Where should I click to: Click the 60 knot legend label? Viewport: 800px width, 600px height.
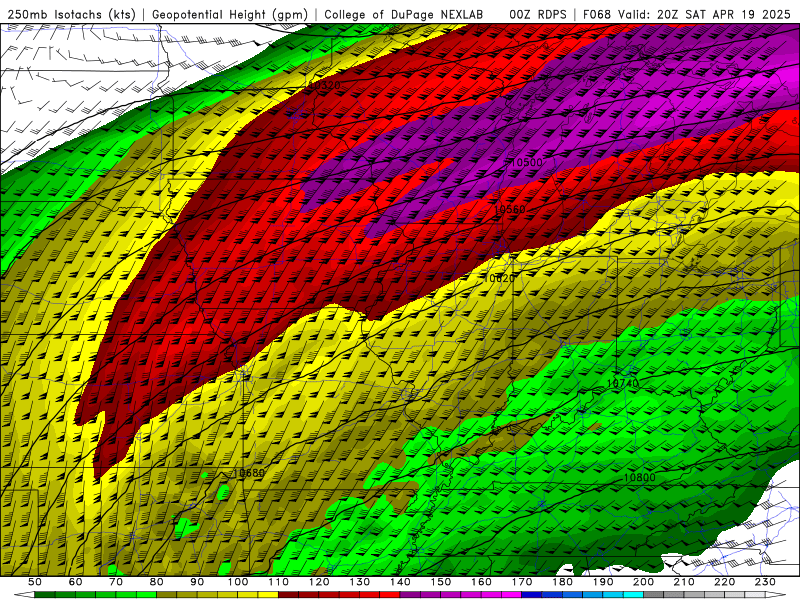pyautogui.click(x=75, y=582)
